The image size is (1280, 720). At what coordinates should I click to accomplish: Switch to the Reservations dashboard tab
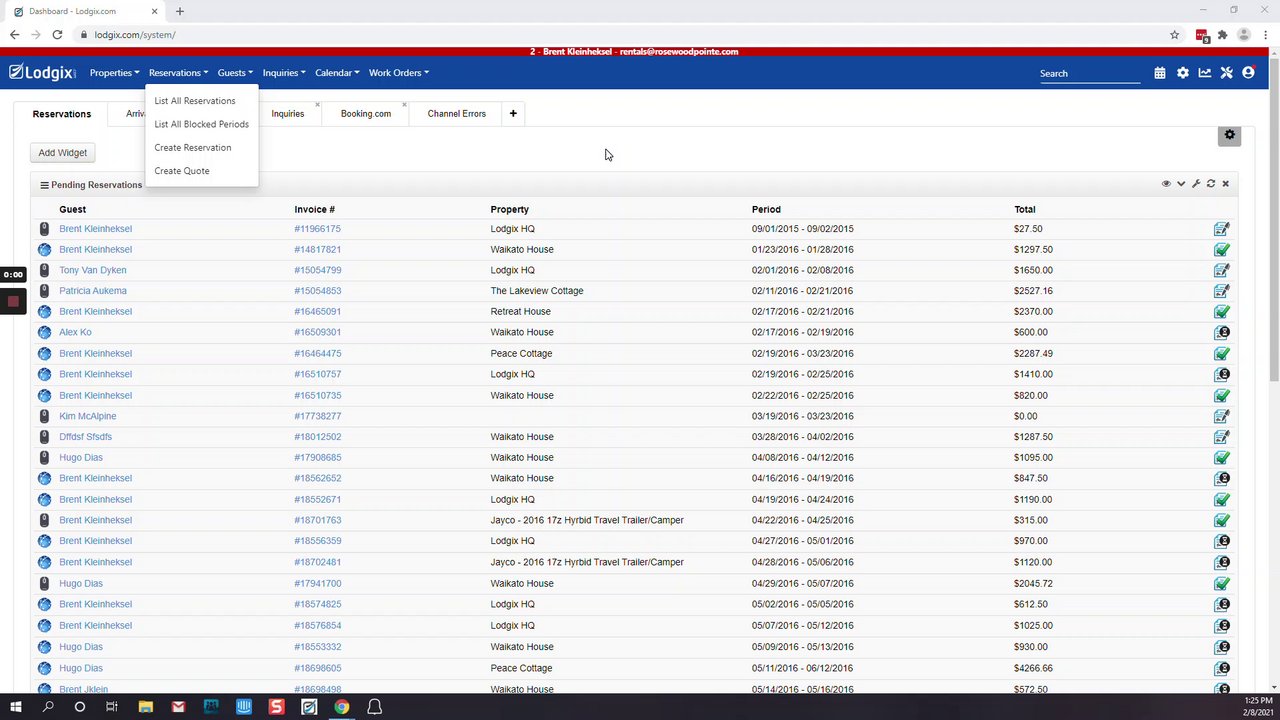[x=62, y=114]
